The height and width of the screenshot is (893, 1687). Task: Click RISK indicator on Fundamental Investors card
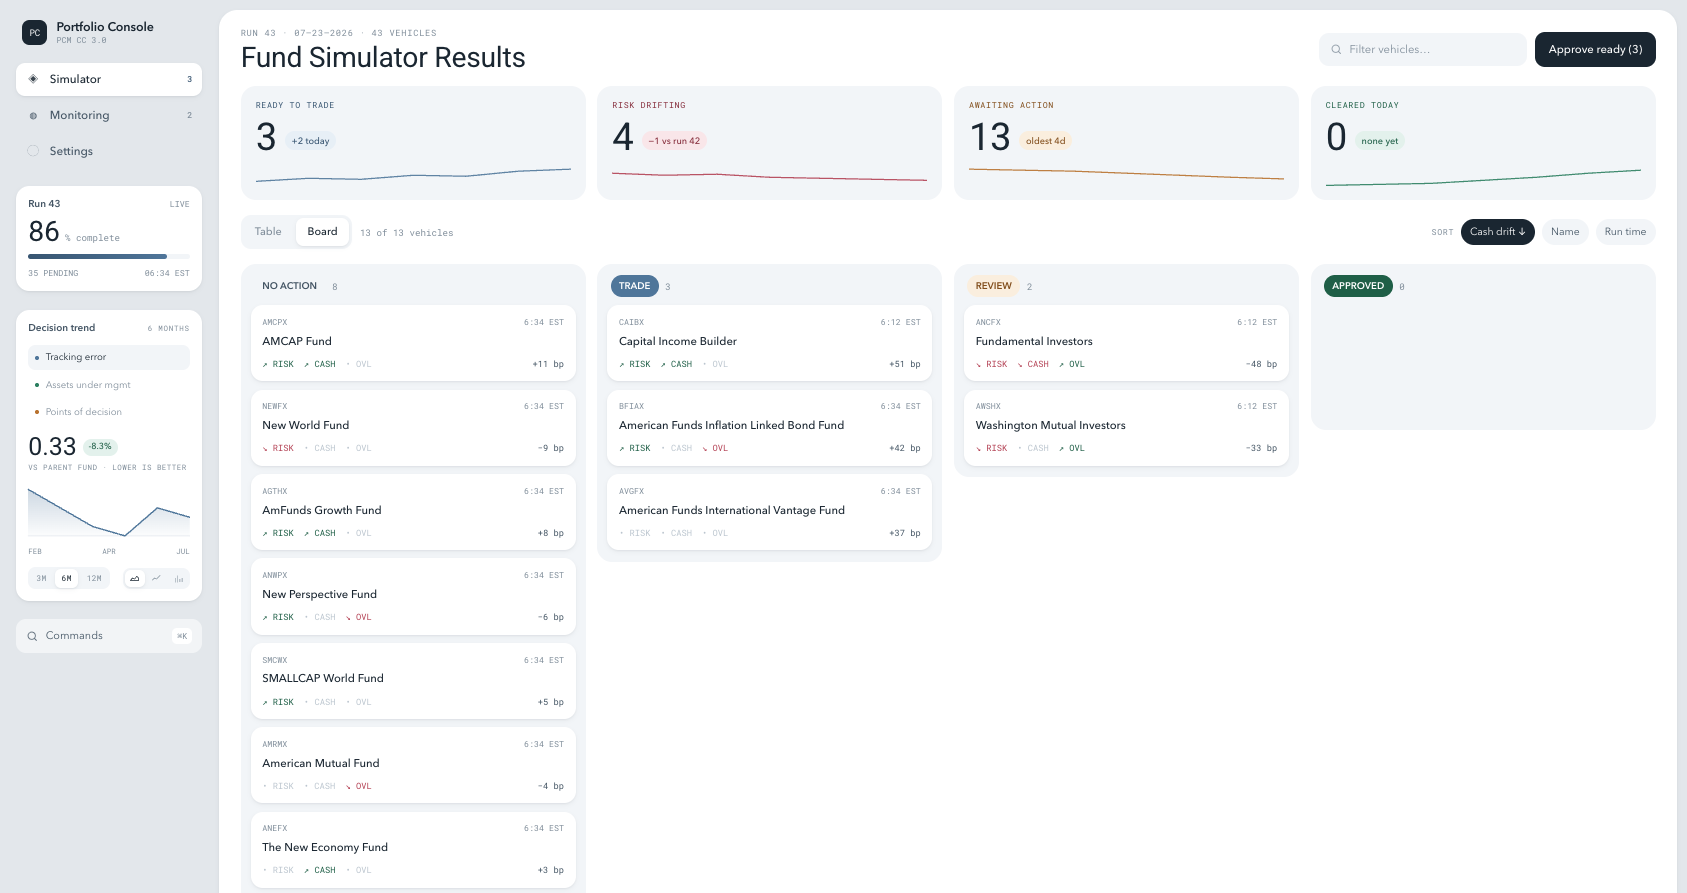coord(992,364)
